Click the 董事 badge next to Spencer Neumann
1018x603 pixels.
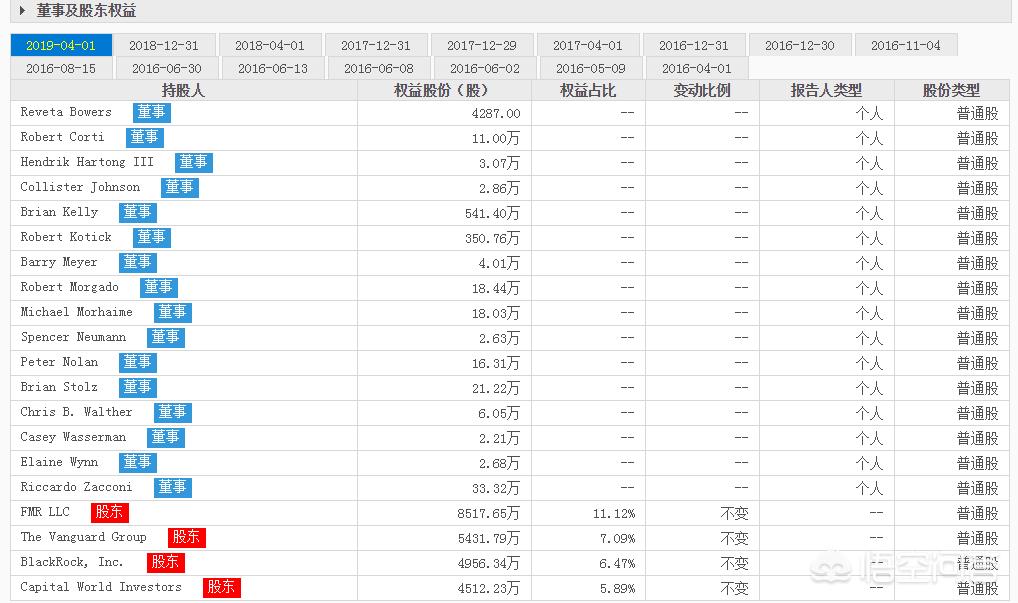click(166, 337)
